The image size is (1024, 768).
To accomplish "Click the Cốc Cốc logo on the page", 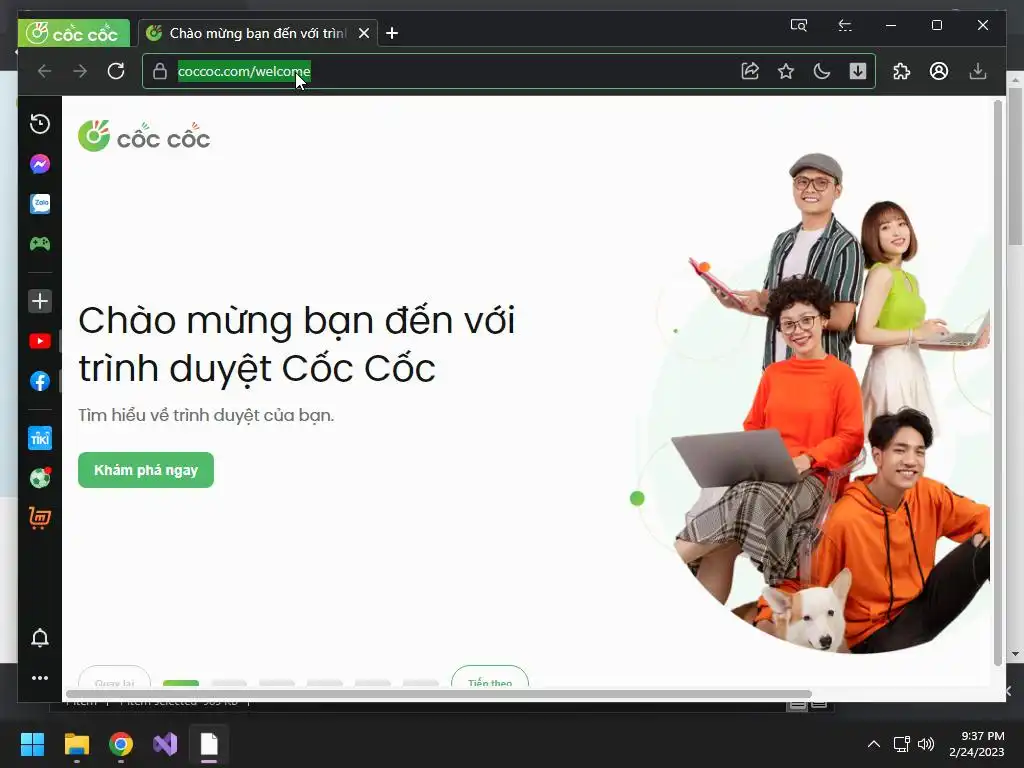I will click(x=144, y=136).
